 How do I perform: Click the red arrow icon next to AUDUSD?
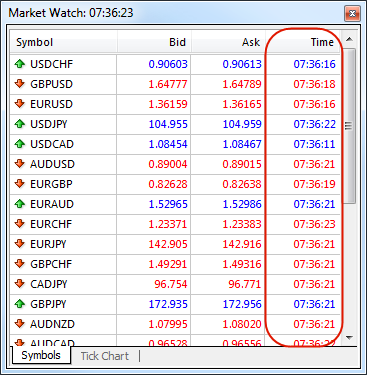pyautogui.click(x=20, y=163)
